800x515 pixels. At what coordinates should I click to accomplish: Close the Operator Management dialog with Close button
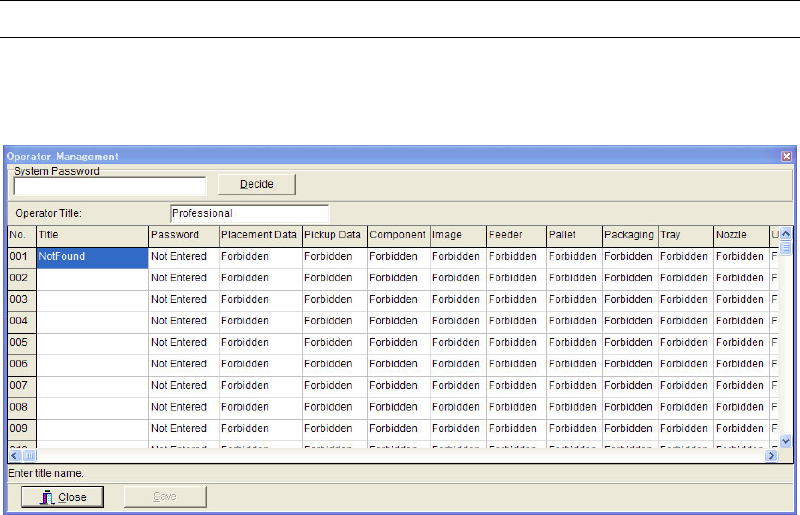[62, 497]
